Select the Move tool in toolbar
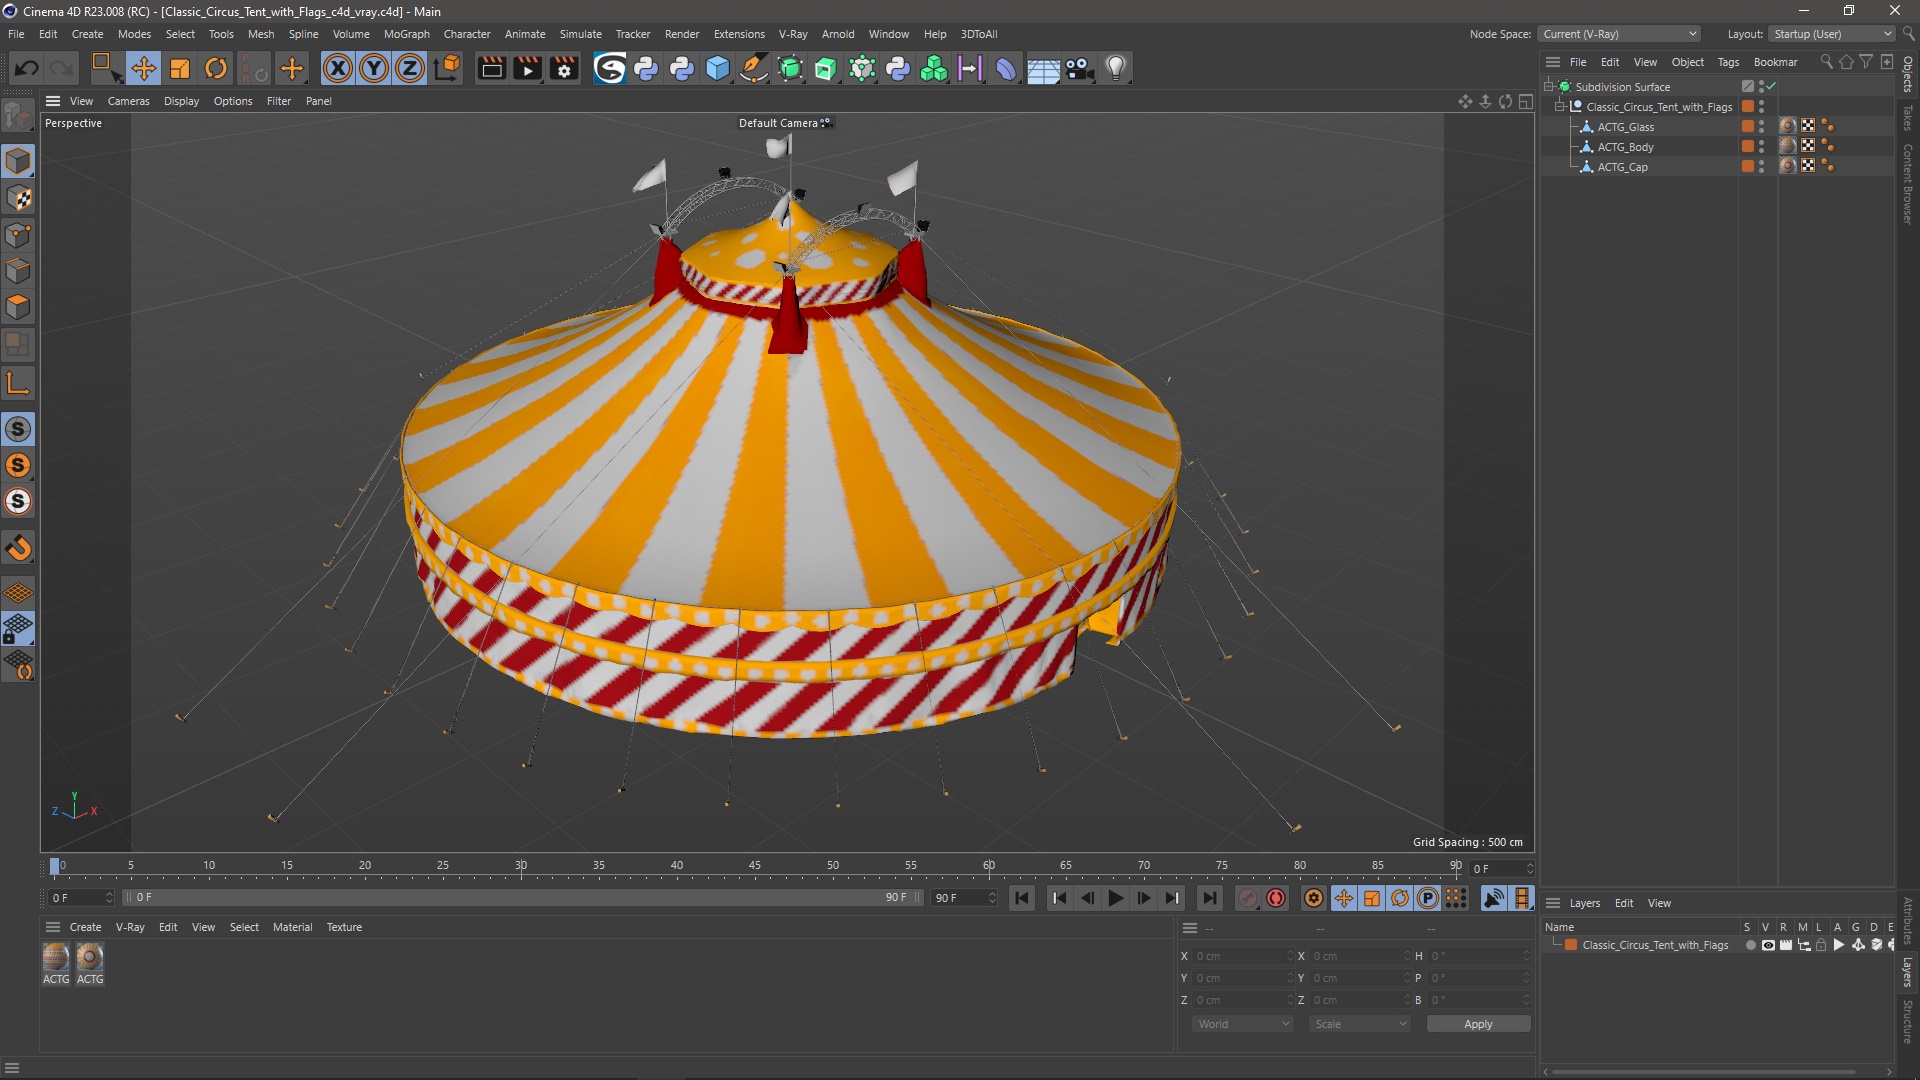Image resolution: width=1920 pixels, height=1080 pixels. coord(143,68)
